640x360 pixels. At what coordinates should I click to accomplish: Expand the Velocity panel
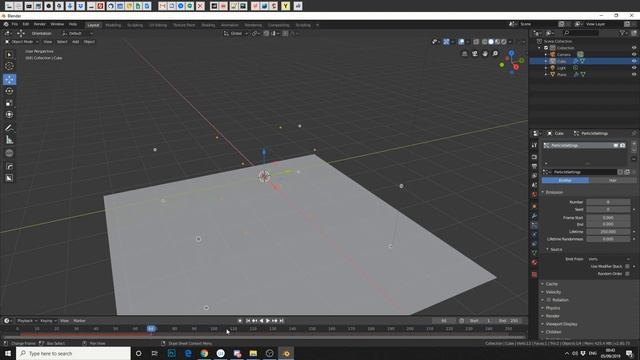[x=553, y=292]
